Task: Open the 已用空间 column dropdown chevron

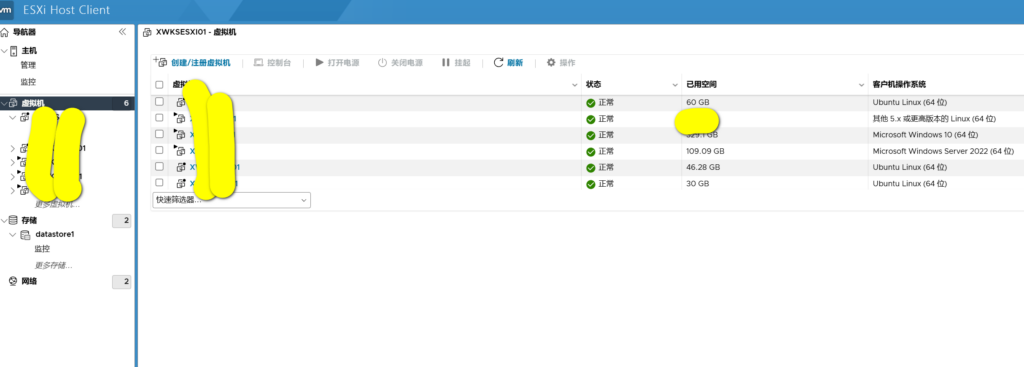Action: 861,86
